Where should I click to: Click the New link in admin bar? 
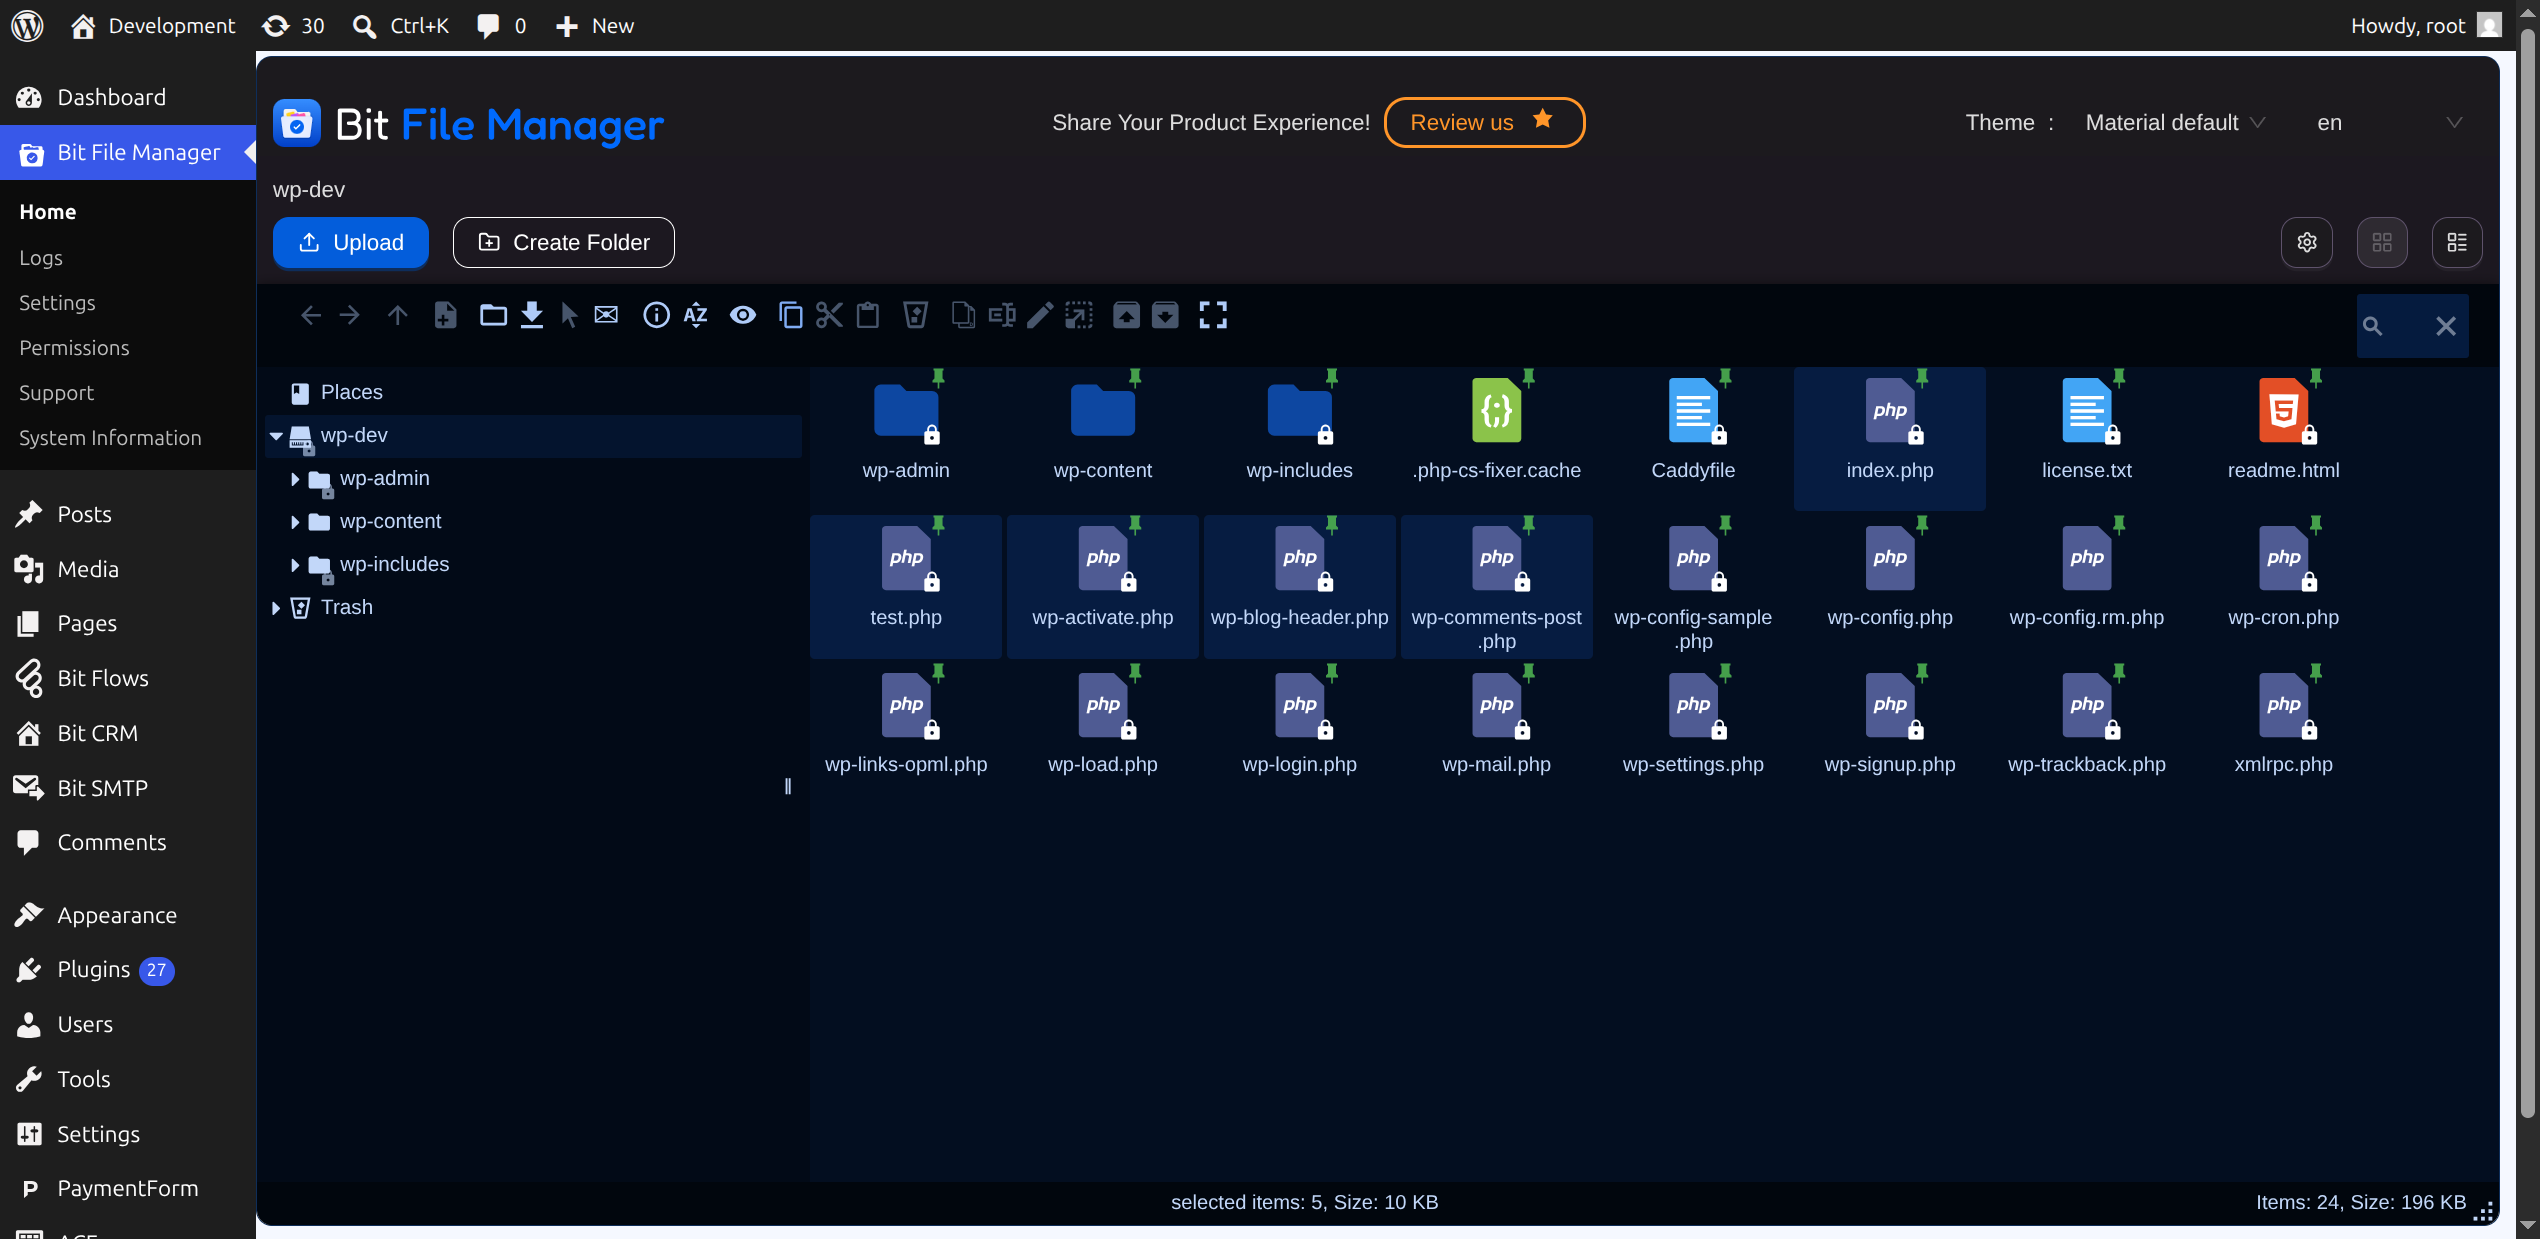pos(594,26)
